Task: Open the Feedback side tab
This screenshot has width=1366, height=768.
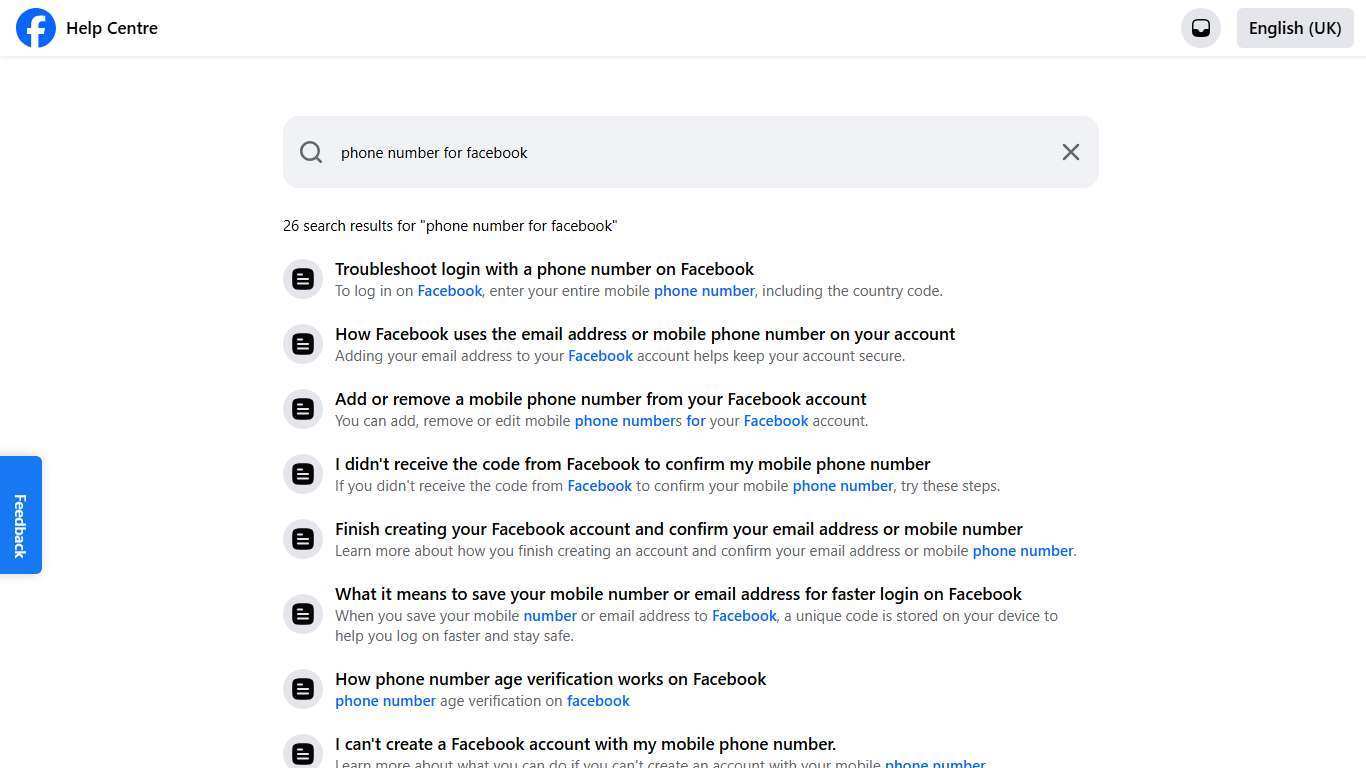Action: [x=20, y=514]
